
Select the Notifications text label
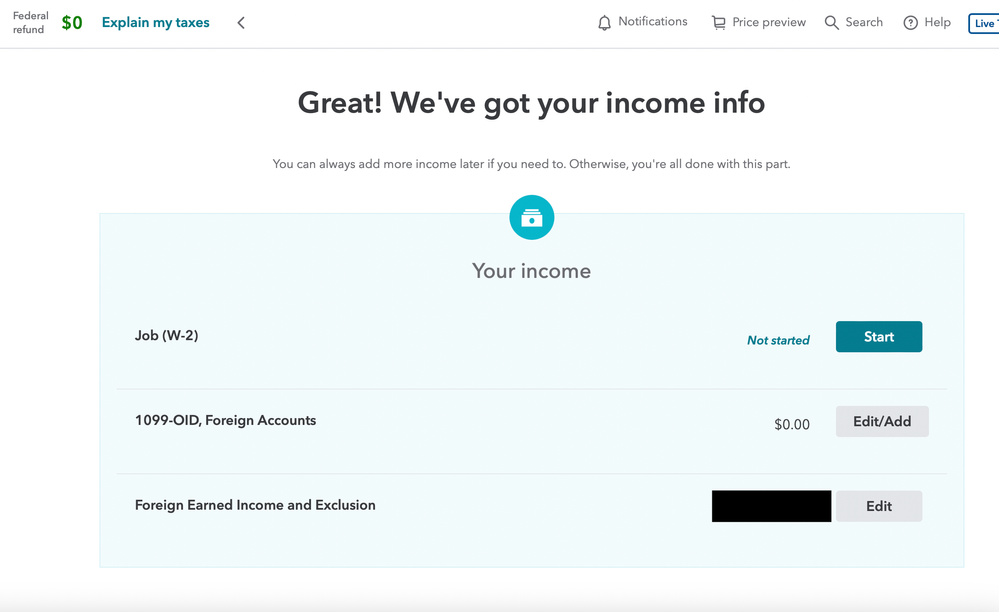(652, 22)
